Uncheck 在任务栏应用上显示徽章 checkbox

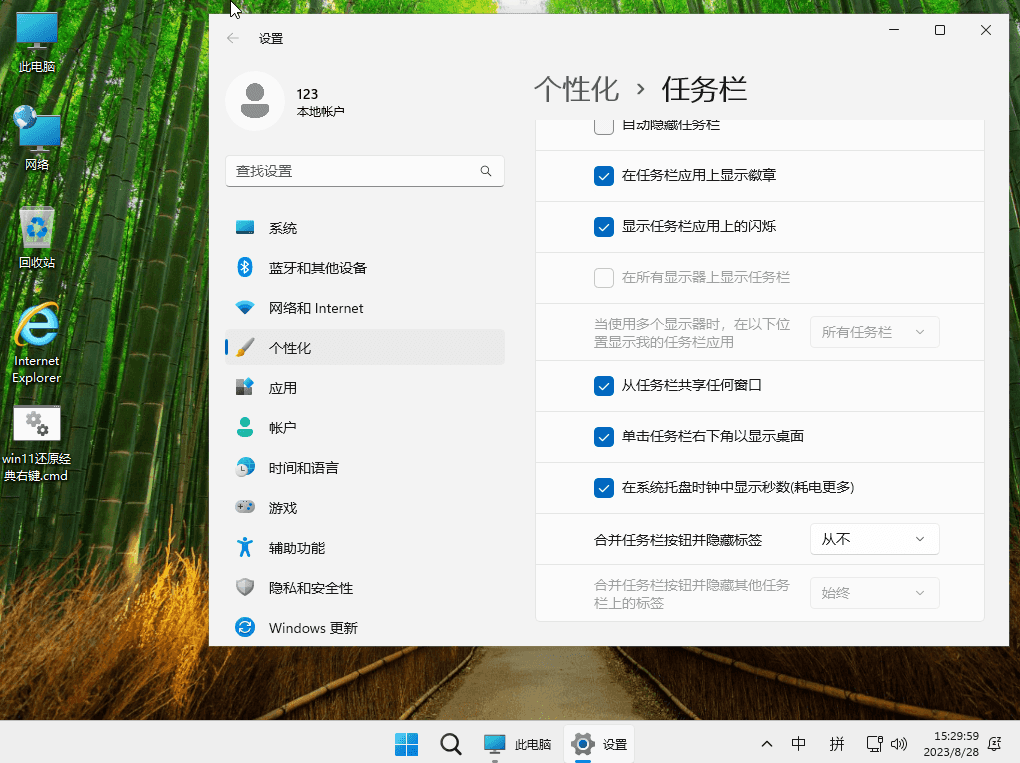coord(604,176)
